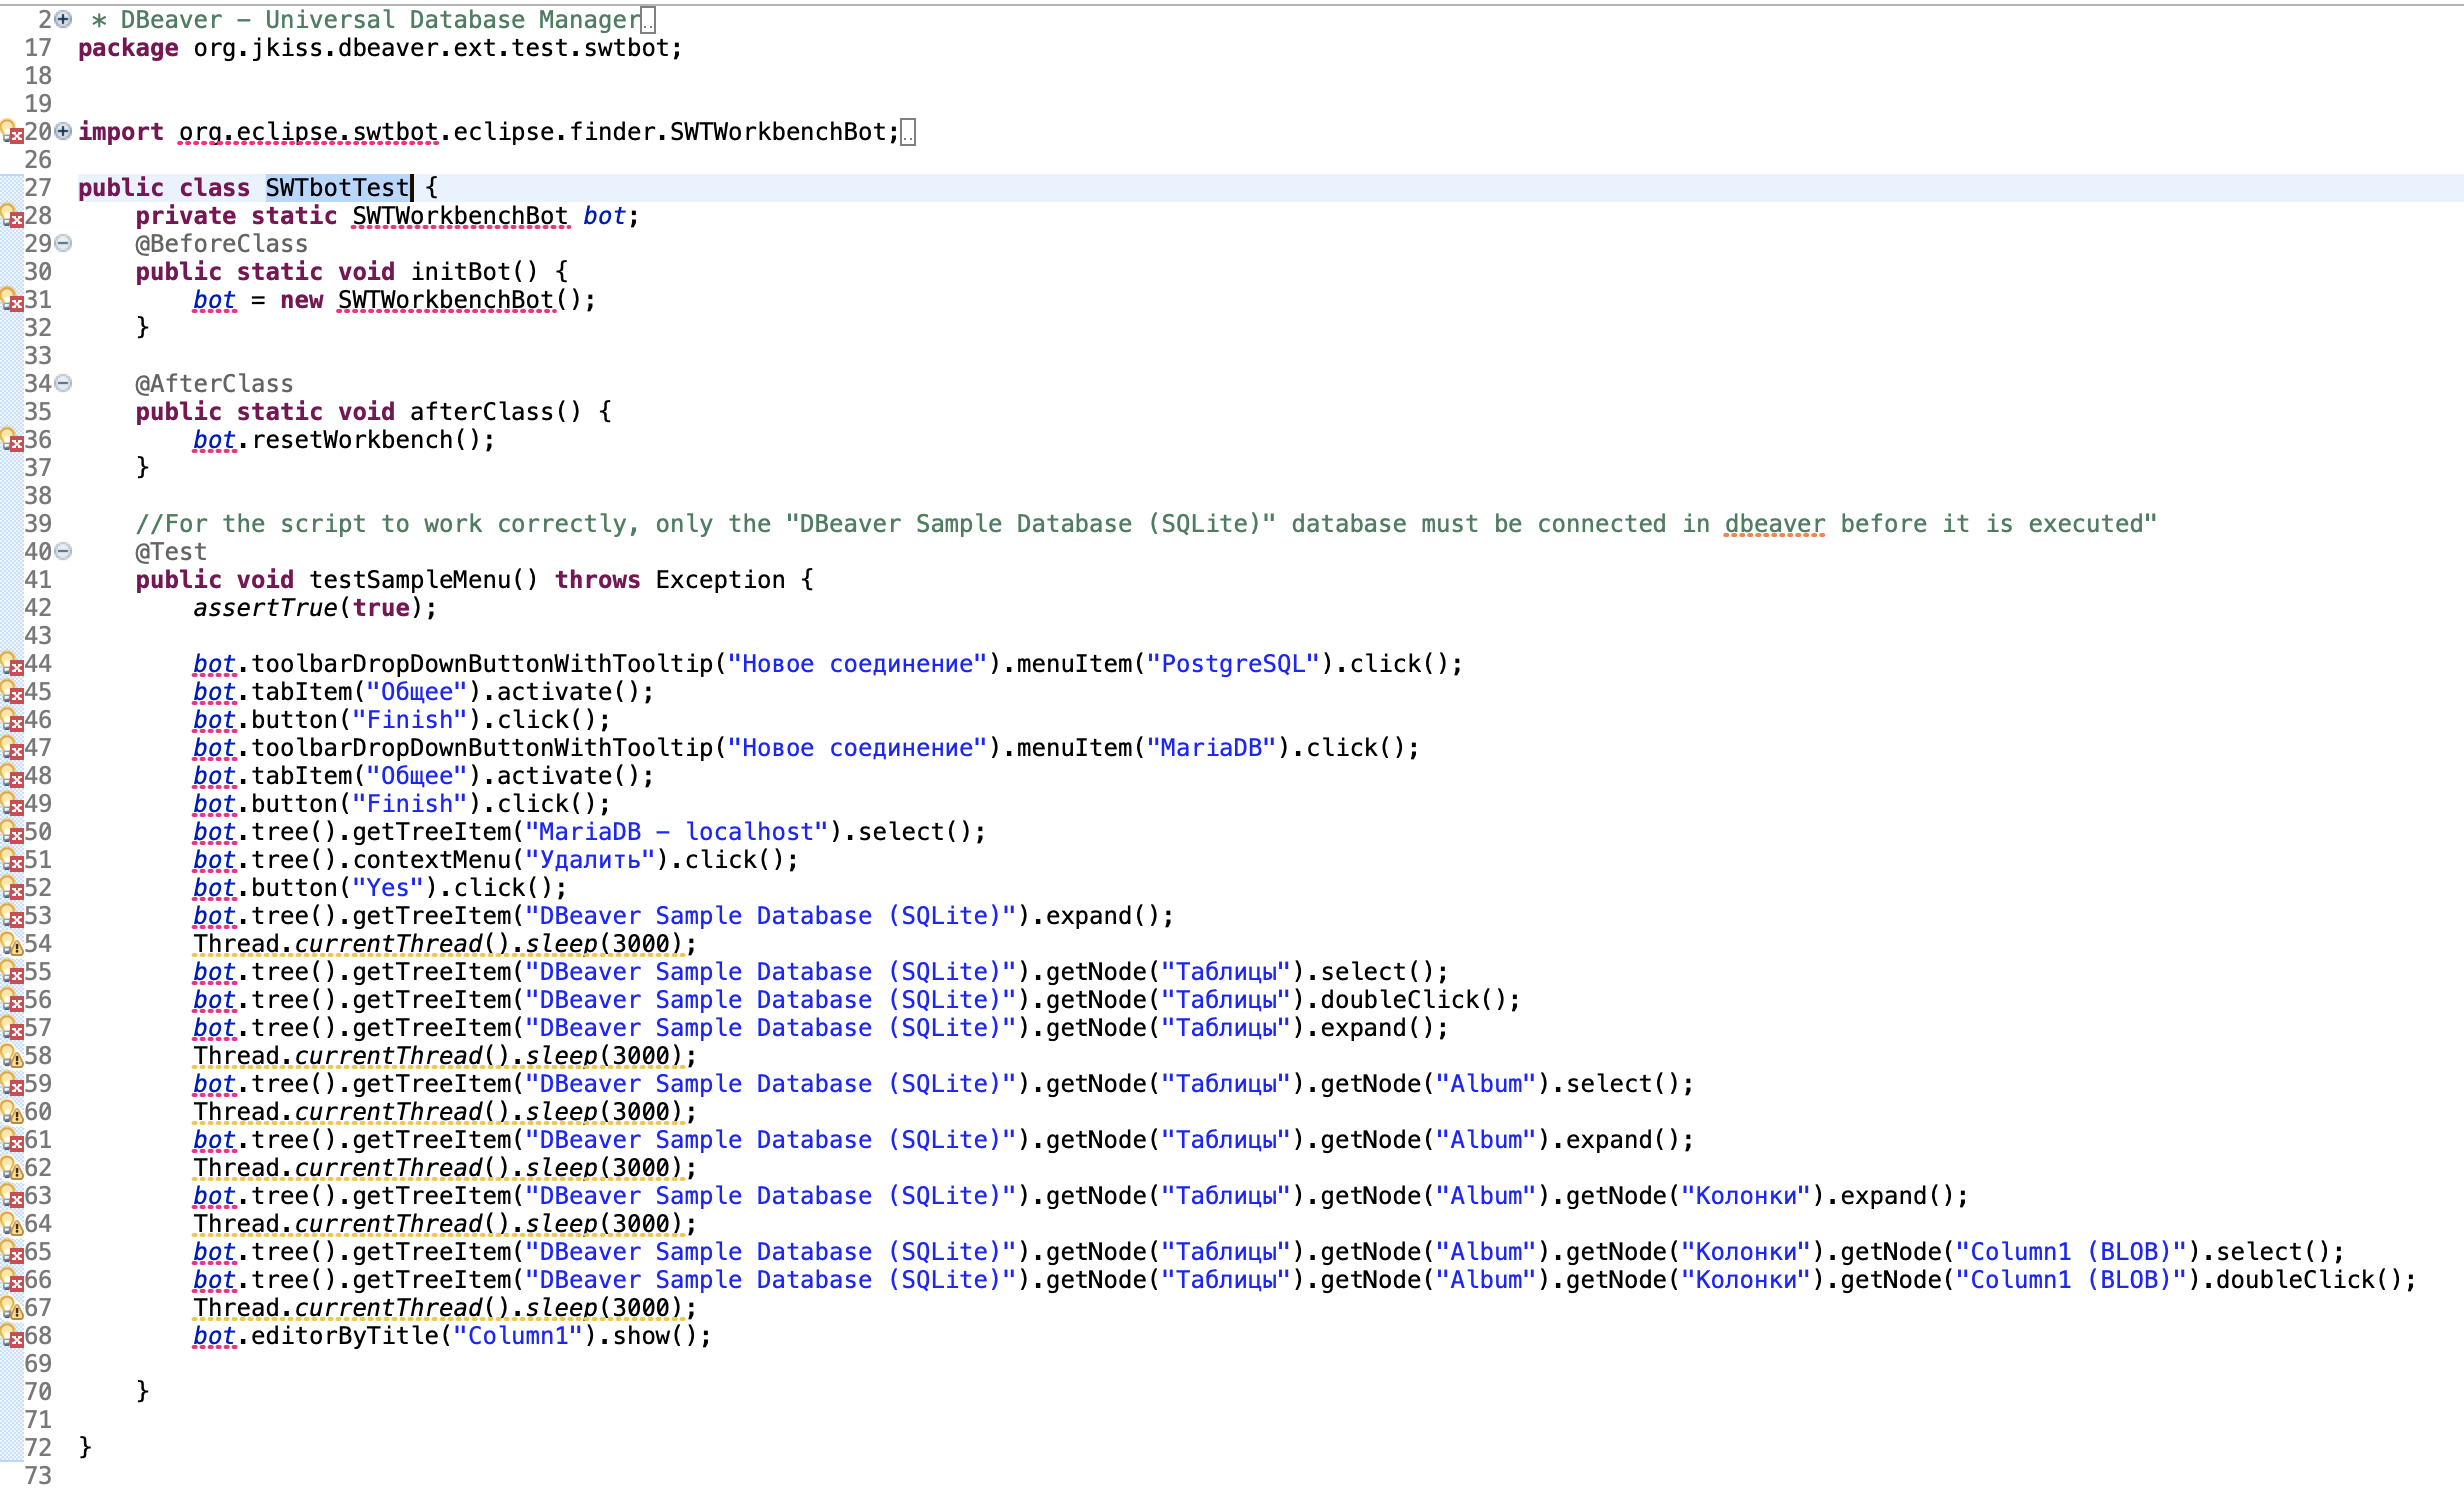Click the error marker on line 20
Screen dimensions: 2464x1496
pos(11,132)
